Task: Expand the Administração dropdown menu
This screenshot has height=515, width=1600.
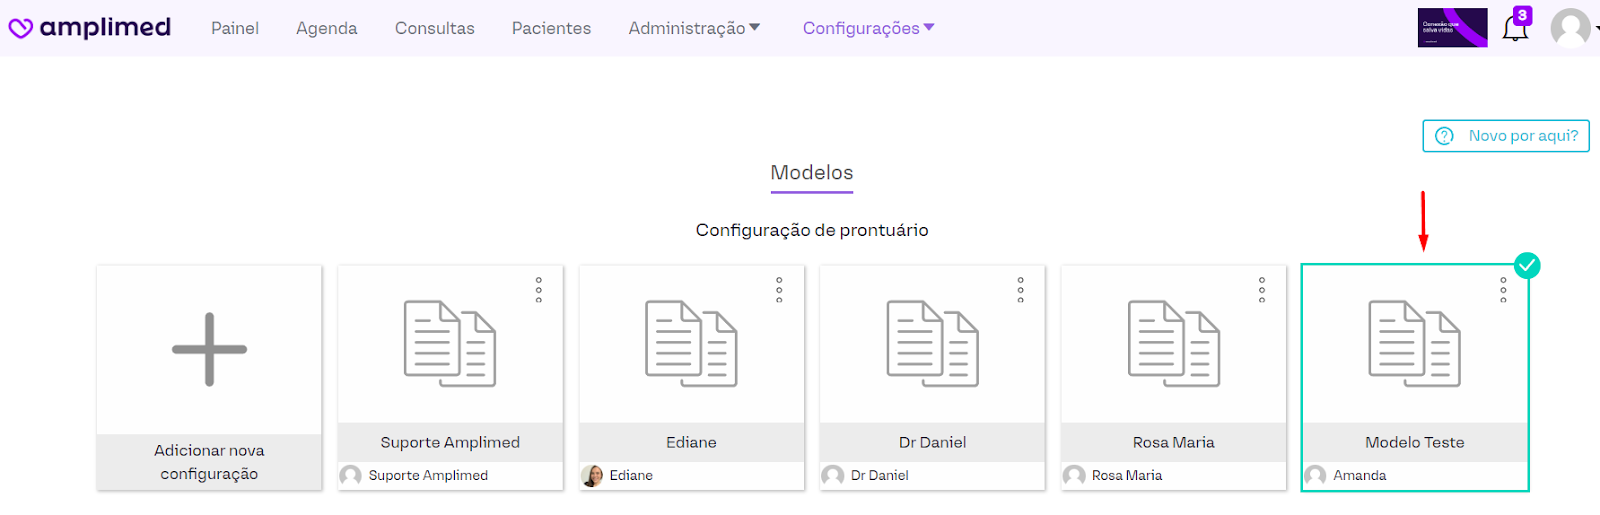Action: (694, 28)
